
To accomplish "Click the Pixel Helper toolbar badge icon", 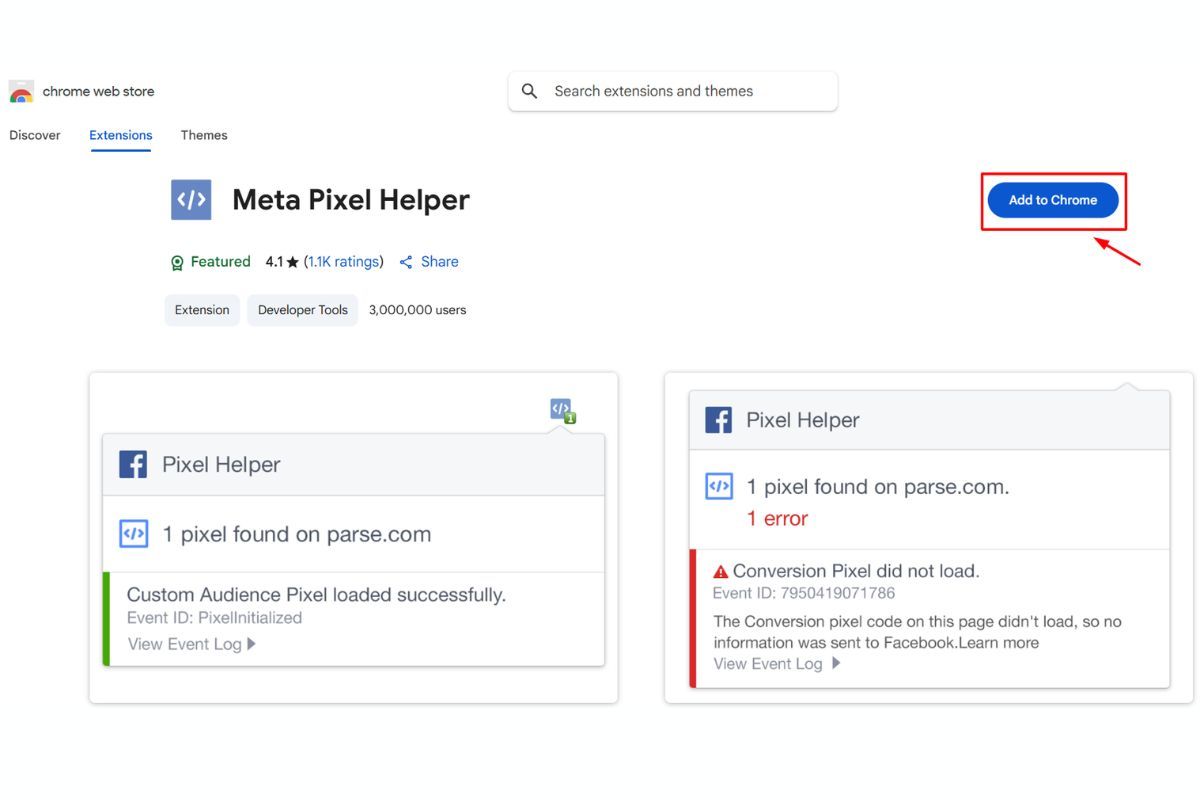I will pos(559,408).
